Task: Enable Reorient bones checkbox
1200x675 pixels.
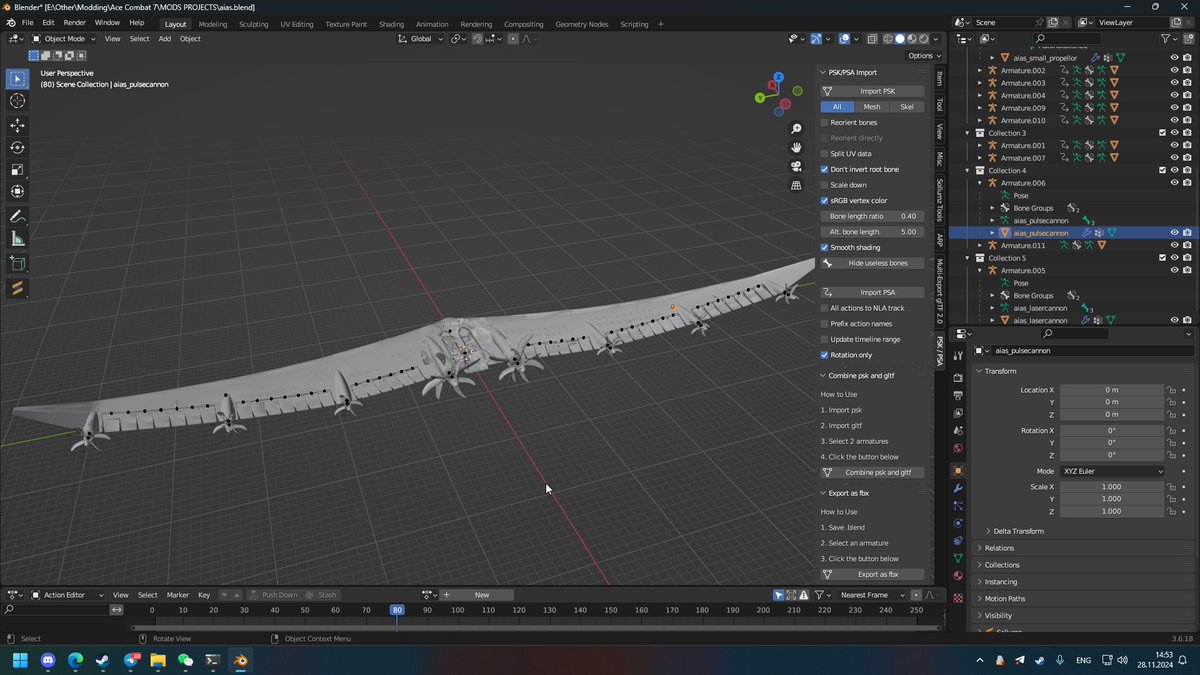Action: [824, 122]
